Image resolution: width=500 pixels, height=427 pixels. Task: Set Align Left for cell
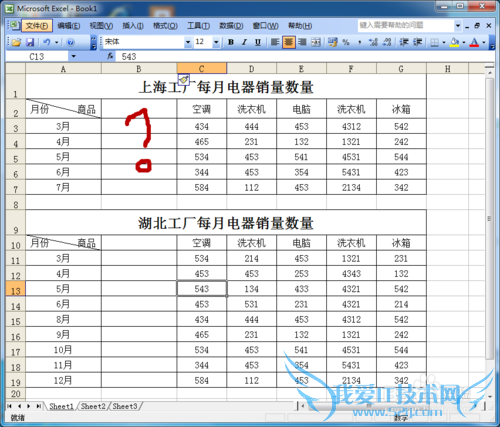tap(275, 42)
